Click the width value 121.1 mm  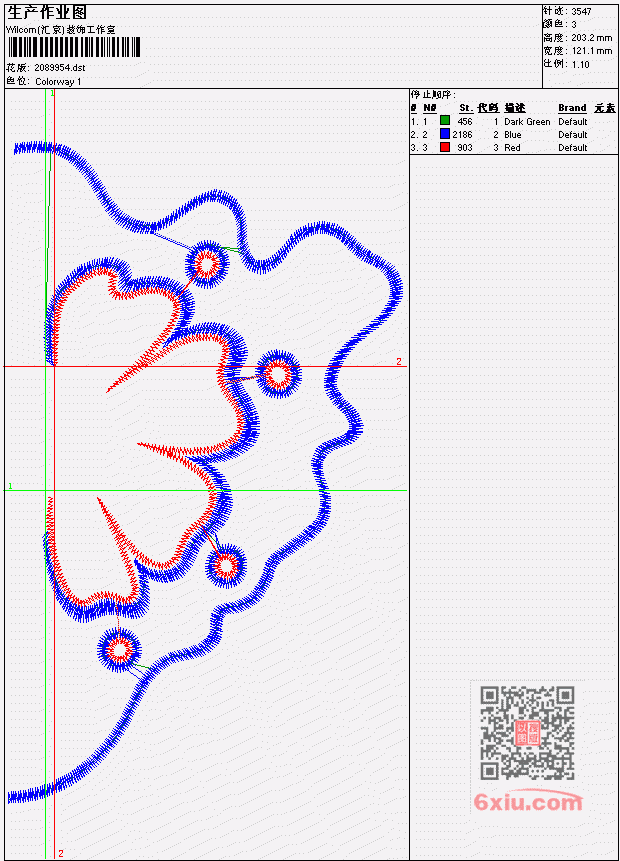(591, 51)
